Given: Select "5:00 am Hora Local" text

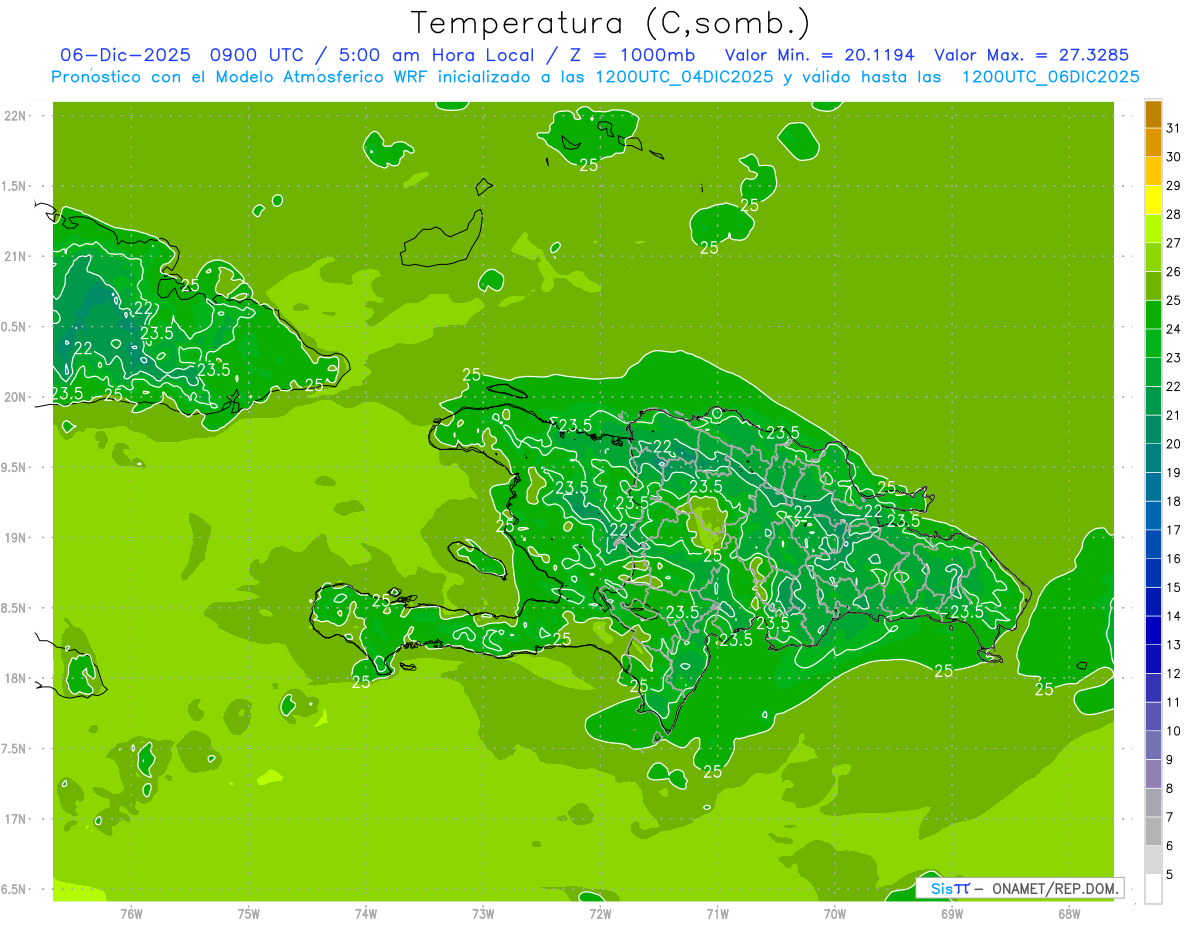Looking at the screenshot, I should pyautogui.click(x=440, y=55).
